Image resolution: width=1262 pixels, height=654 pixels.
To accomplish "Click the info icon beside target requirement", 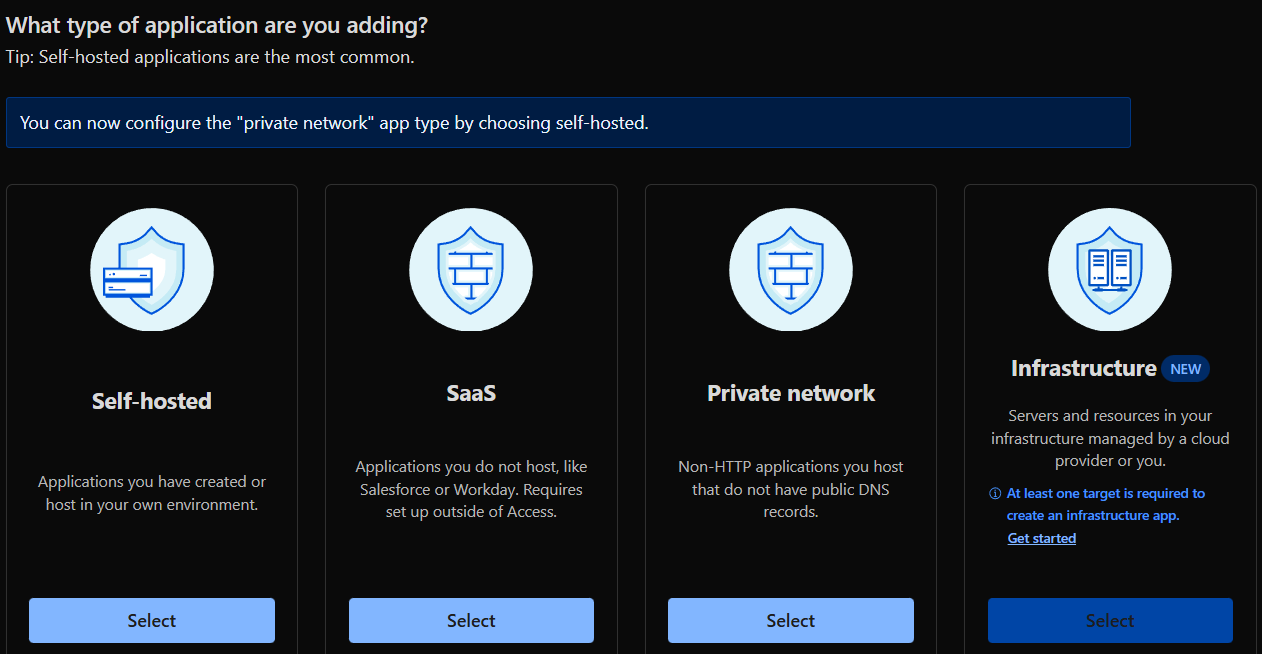I will click(995, 494).
